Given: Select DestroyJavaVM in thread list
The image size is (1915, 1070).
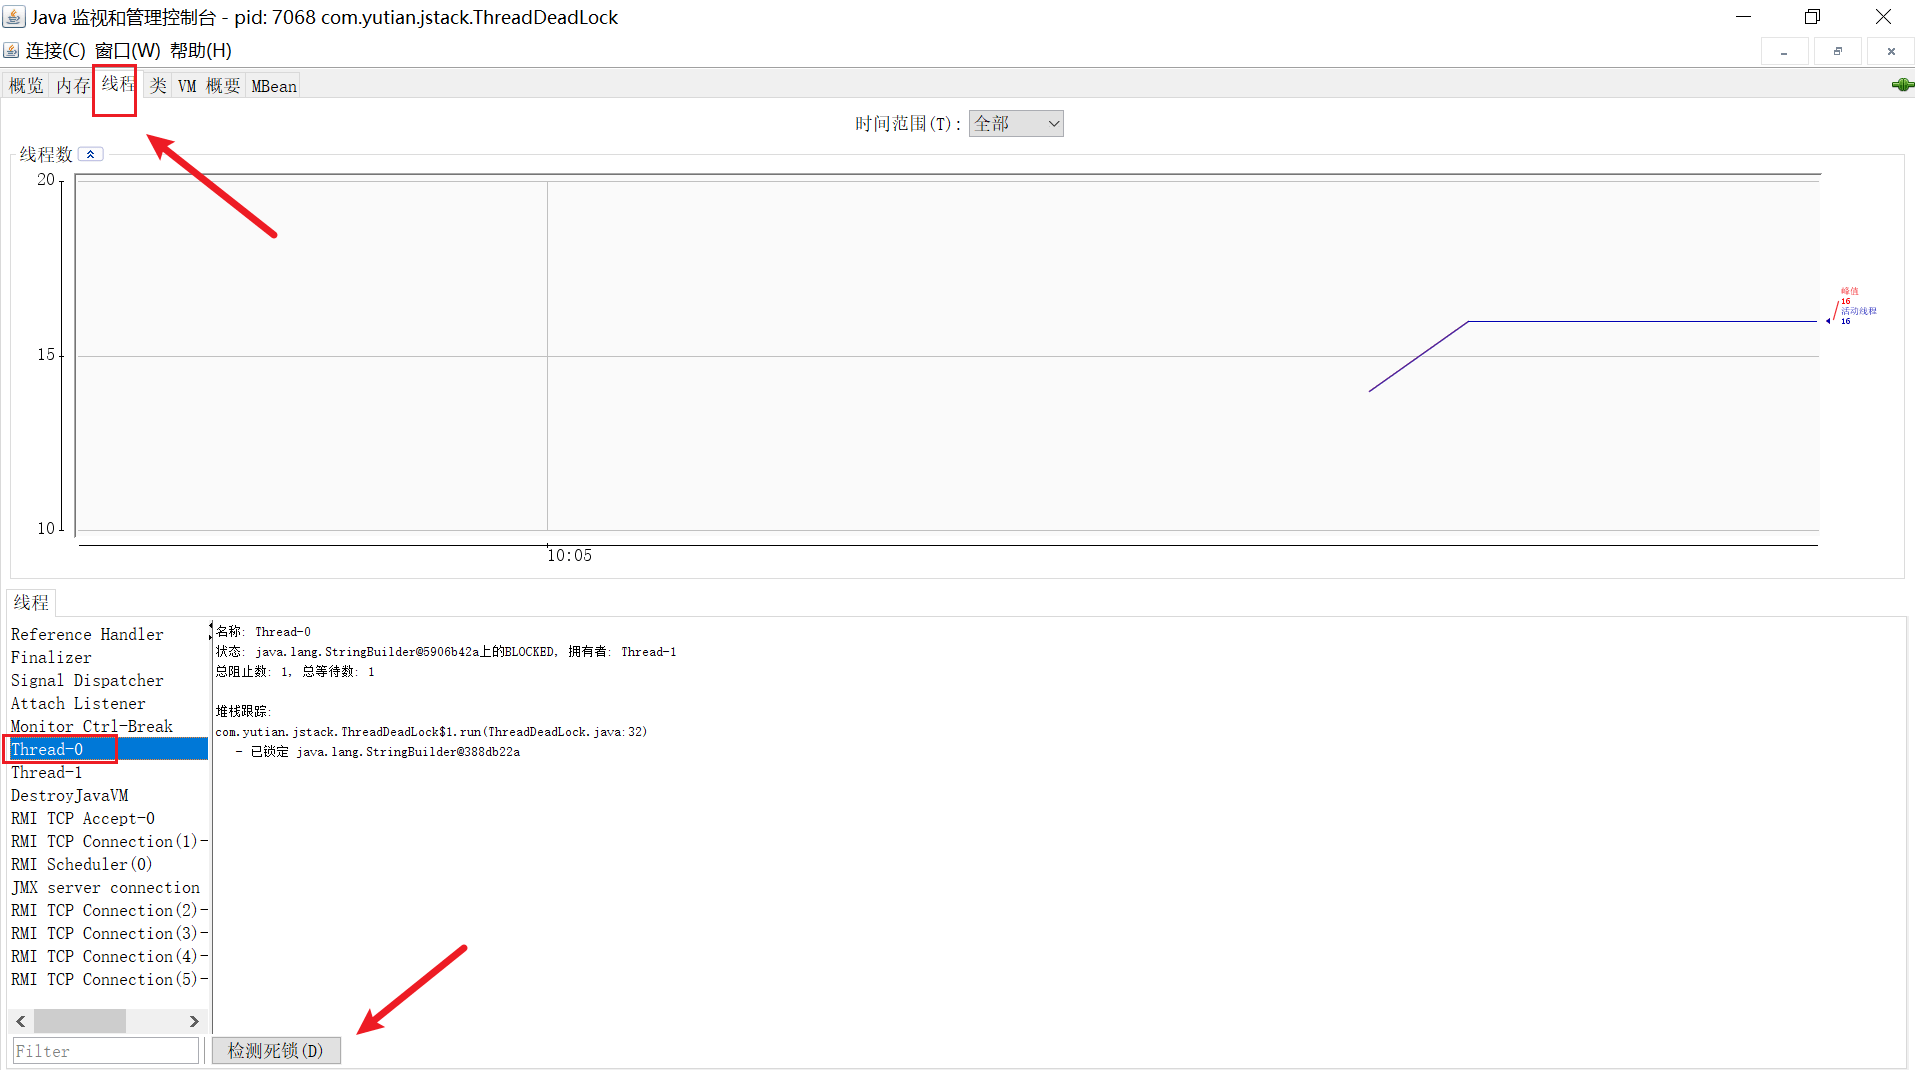Looking at the screenshot, I should point(70,796).
